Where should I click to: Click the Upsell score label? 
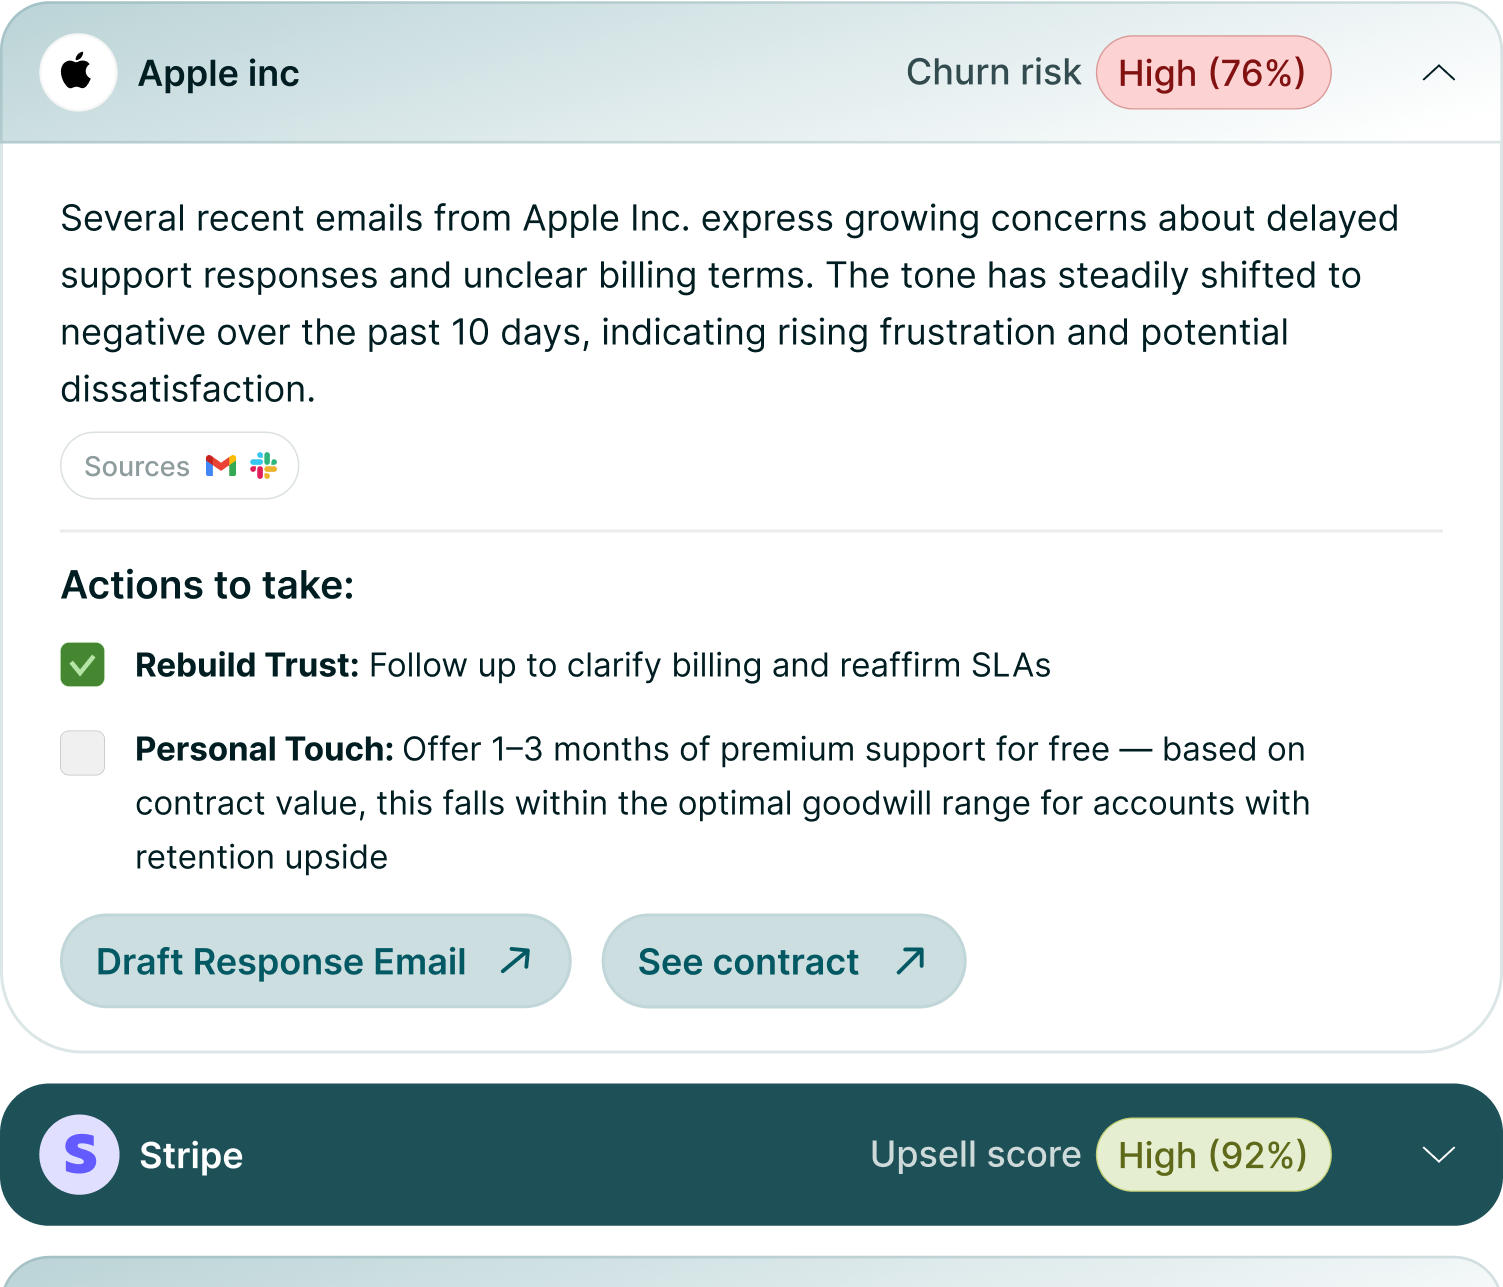(x=976, y=1155)
